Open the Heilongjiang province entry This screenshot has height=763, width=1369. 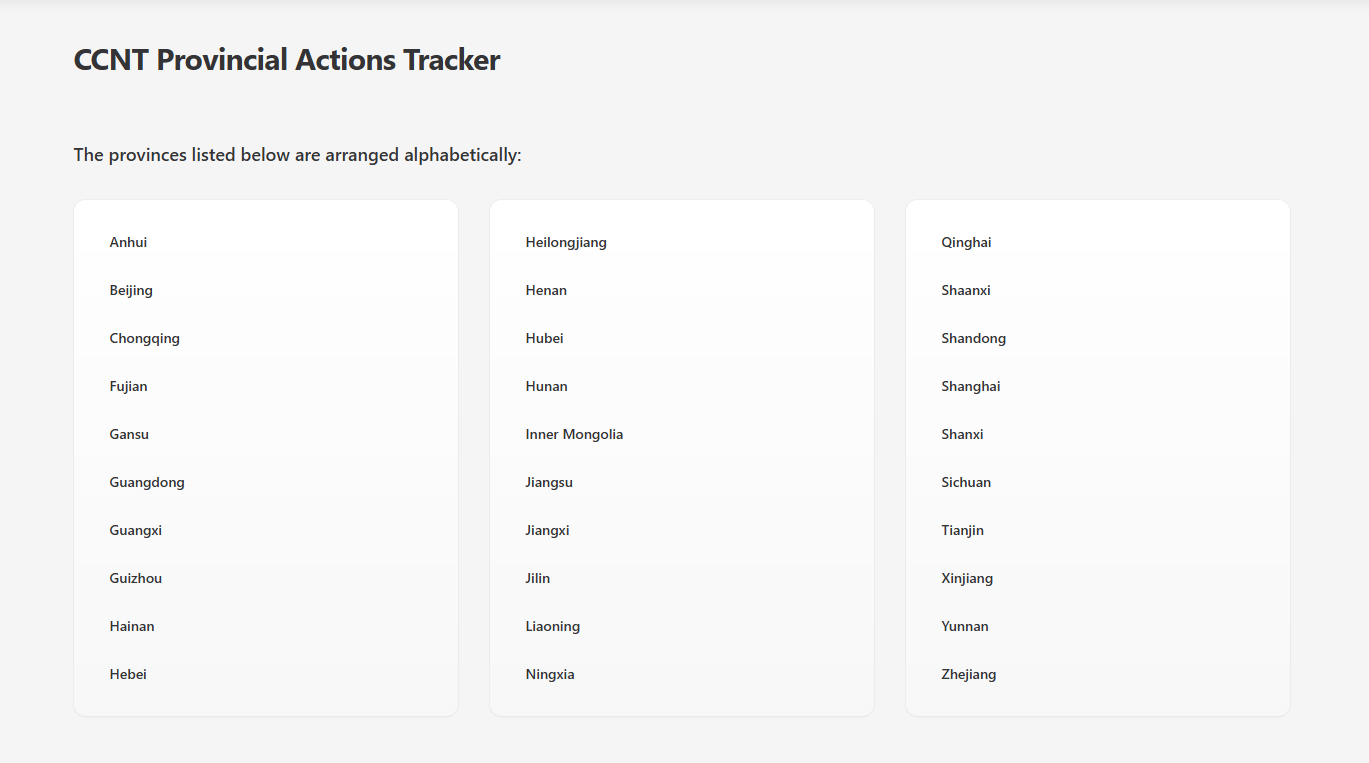[566, 242]
